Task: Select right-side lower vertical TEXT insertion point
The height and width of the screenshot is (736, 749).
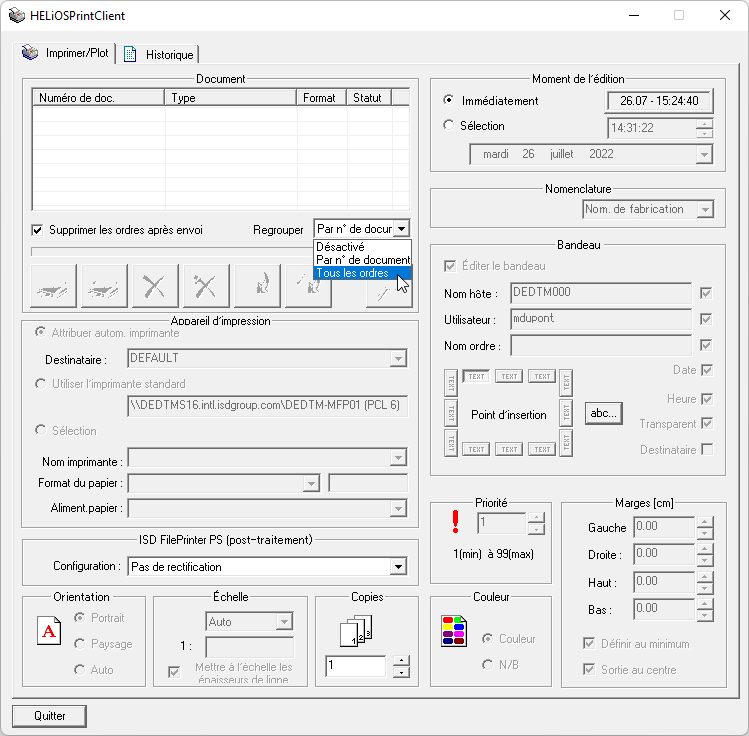Action: pos(566,443)
